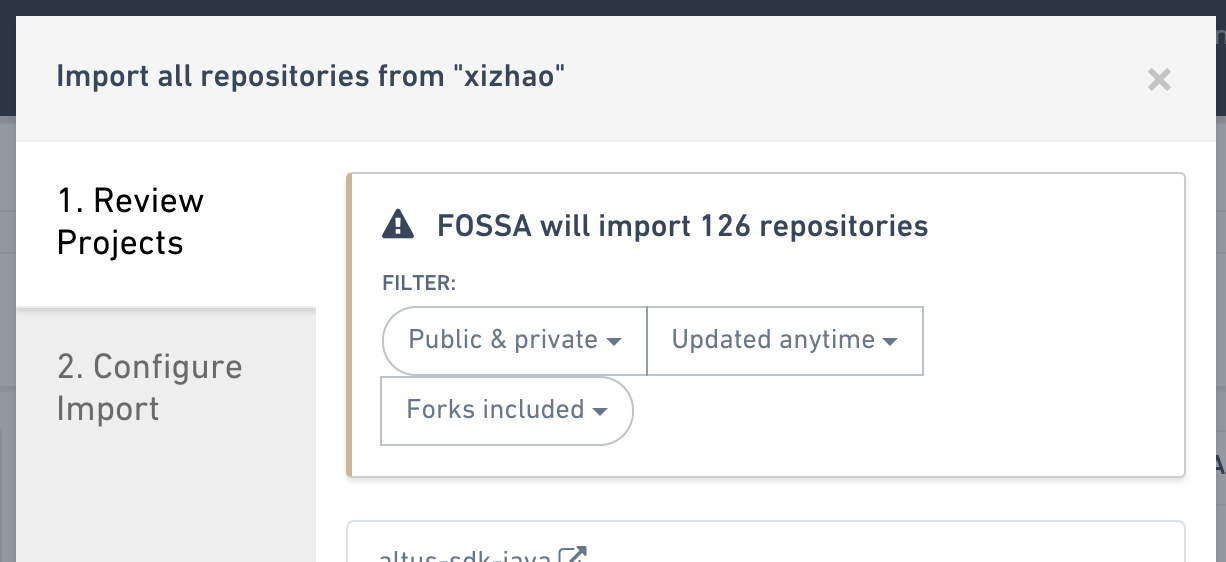Click the caret arrow beside Public & private
This screenshot has height=562, width=1226.
tap(613, 342)
